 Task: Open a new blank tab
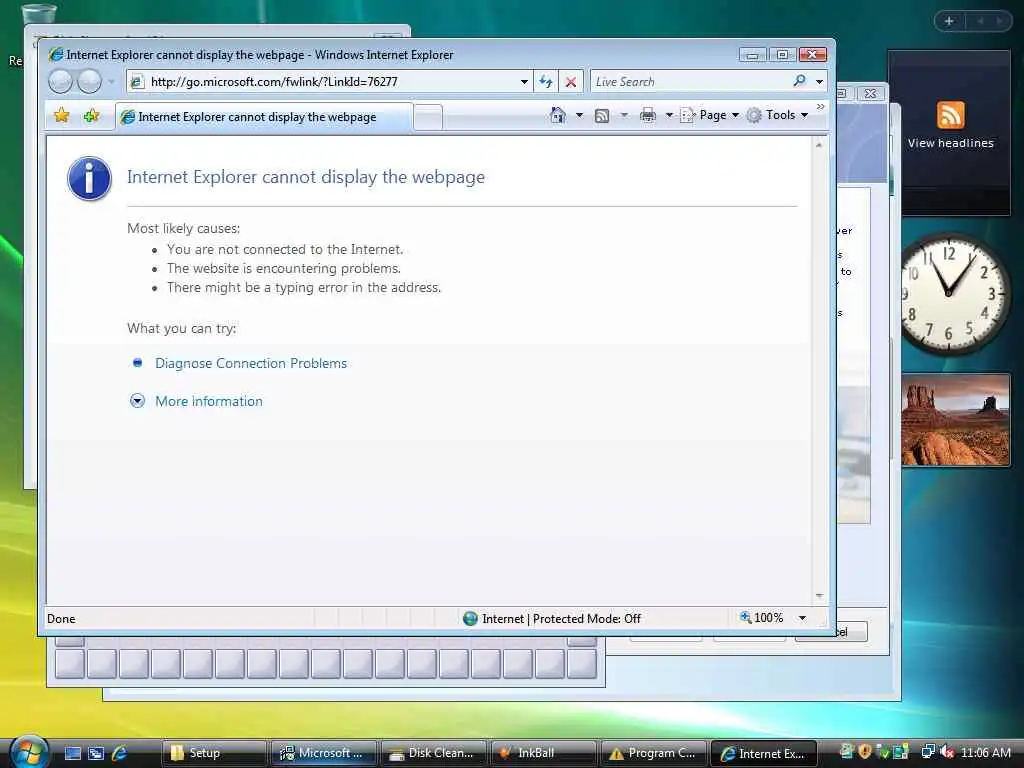(x=428, y=118)
